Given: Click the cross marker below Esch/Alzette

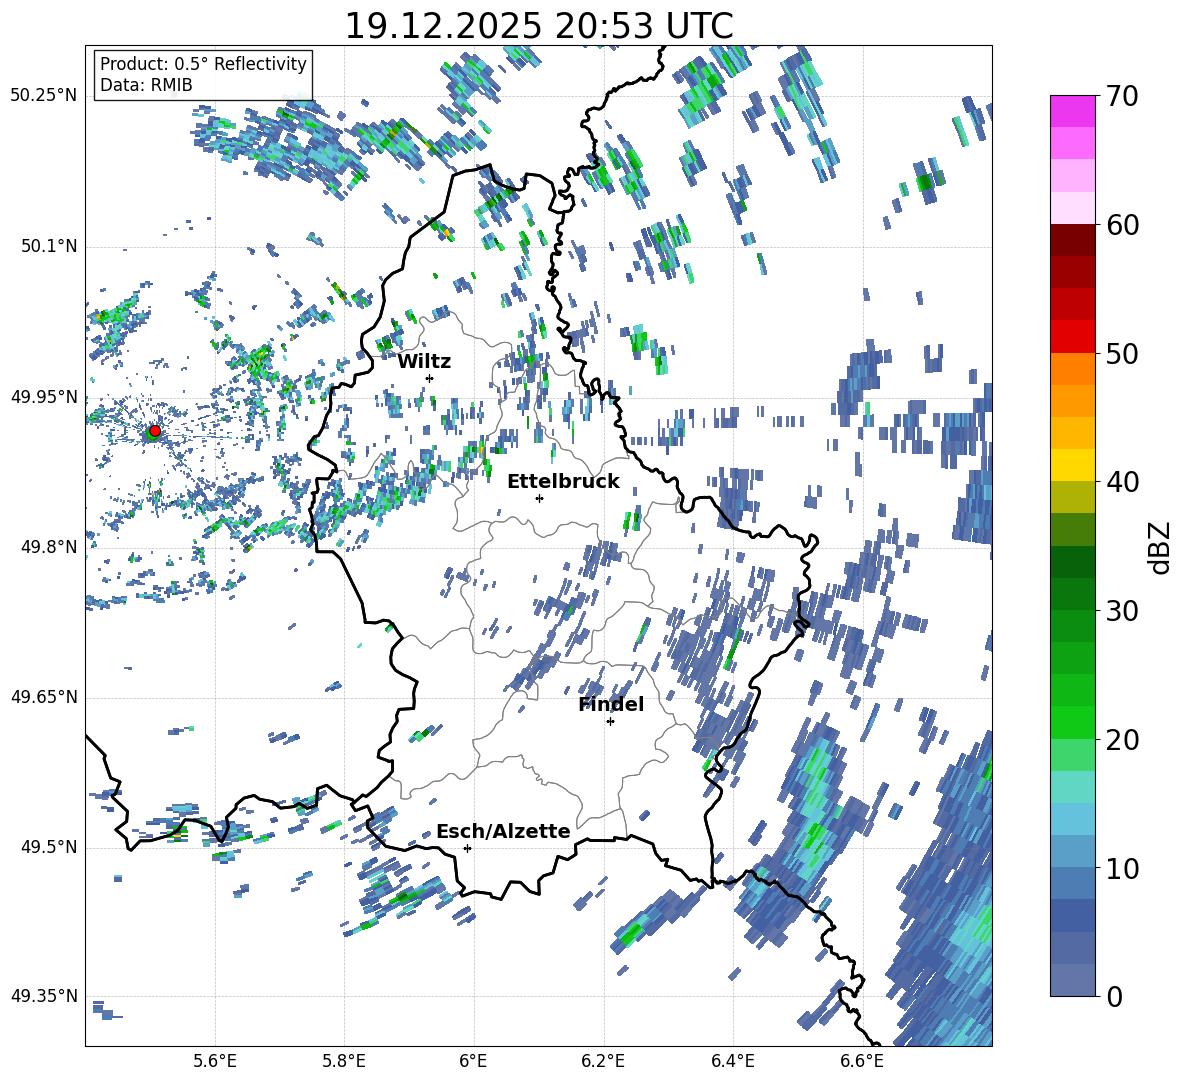Looking at the screenshot, I should 467,848.
